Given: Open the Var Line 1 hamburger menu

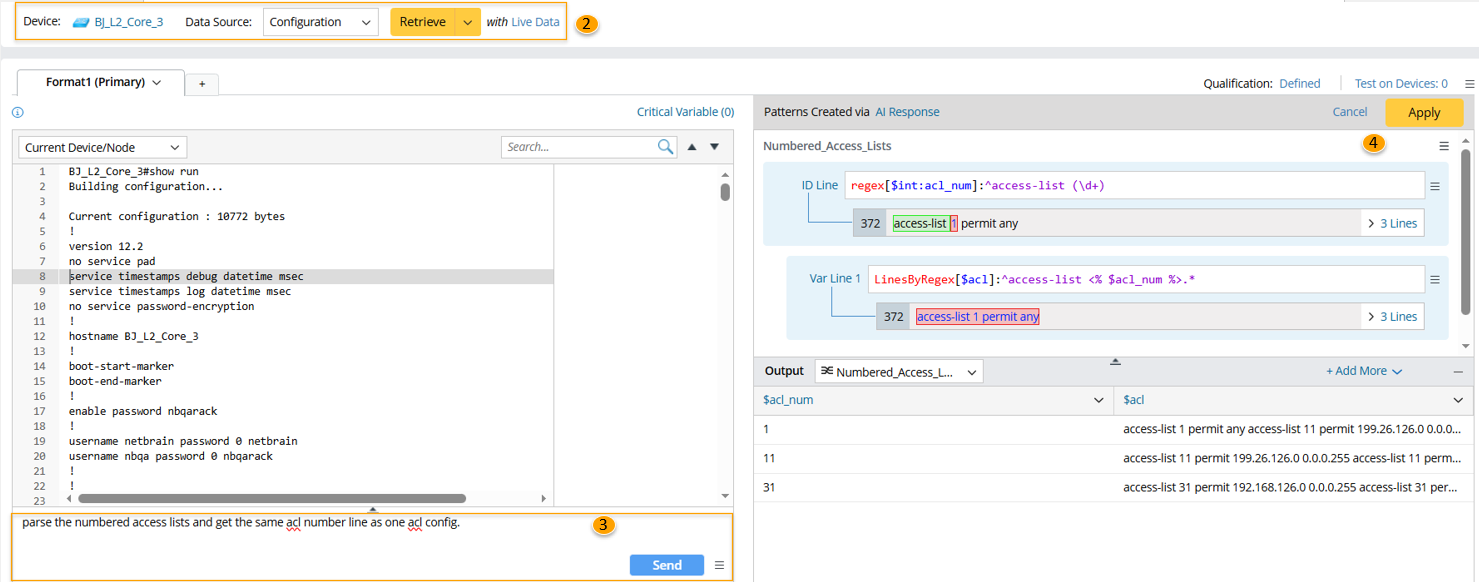Looking at the screenshot, I should tap(1435, 280).
